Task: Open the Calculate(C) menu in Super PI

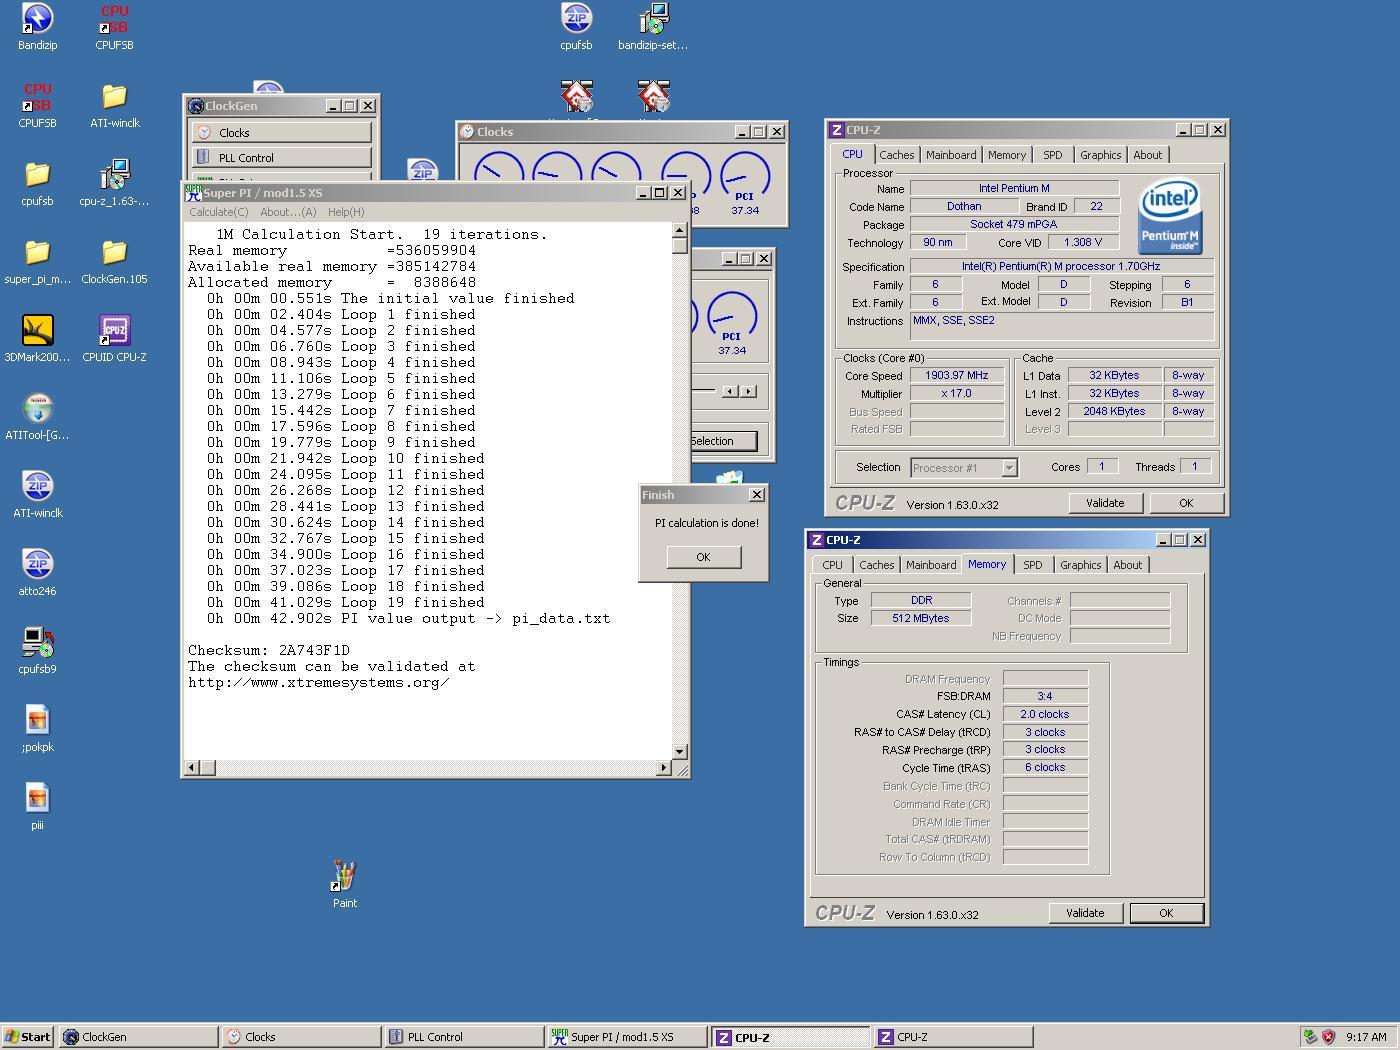Action: pos(219,212)
